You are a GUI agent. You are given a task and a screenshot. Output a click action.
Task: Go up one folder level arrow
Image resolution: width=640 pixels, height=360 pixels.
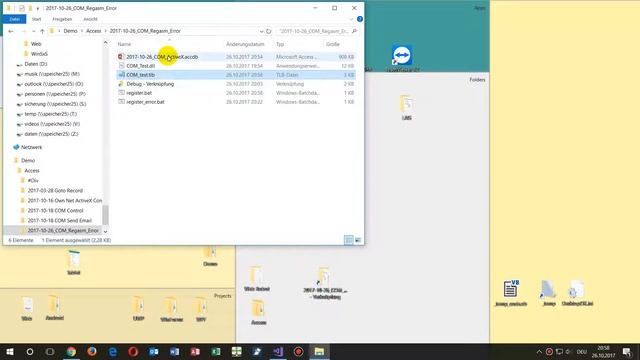click(x=42, y=31)
